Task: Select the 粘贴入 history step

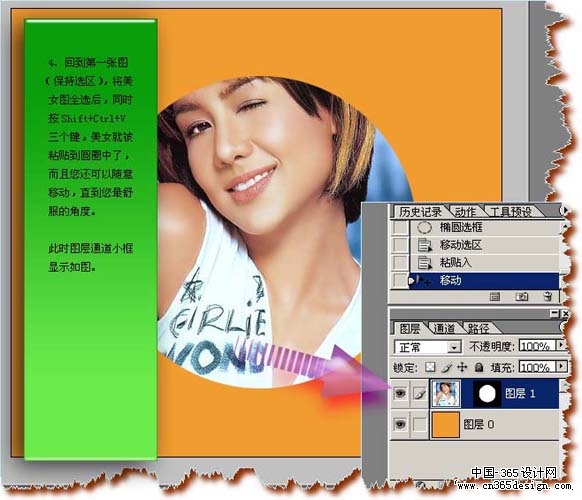Action: click(x=485, y=262)
